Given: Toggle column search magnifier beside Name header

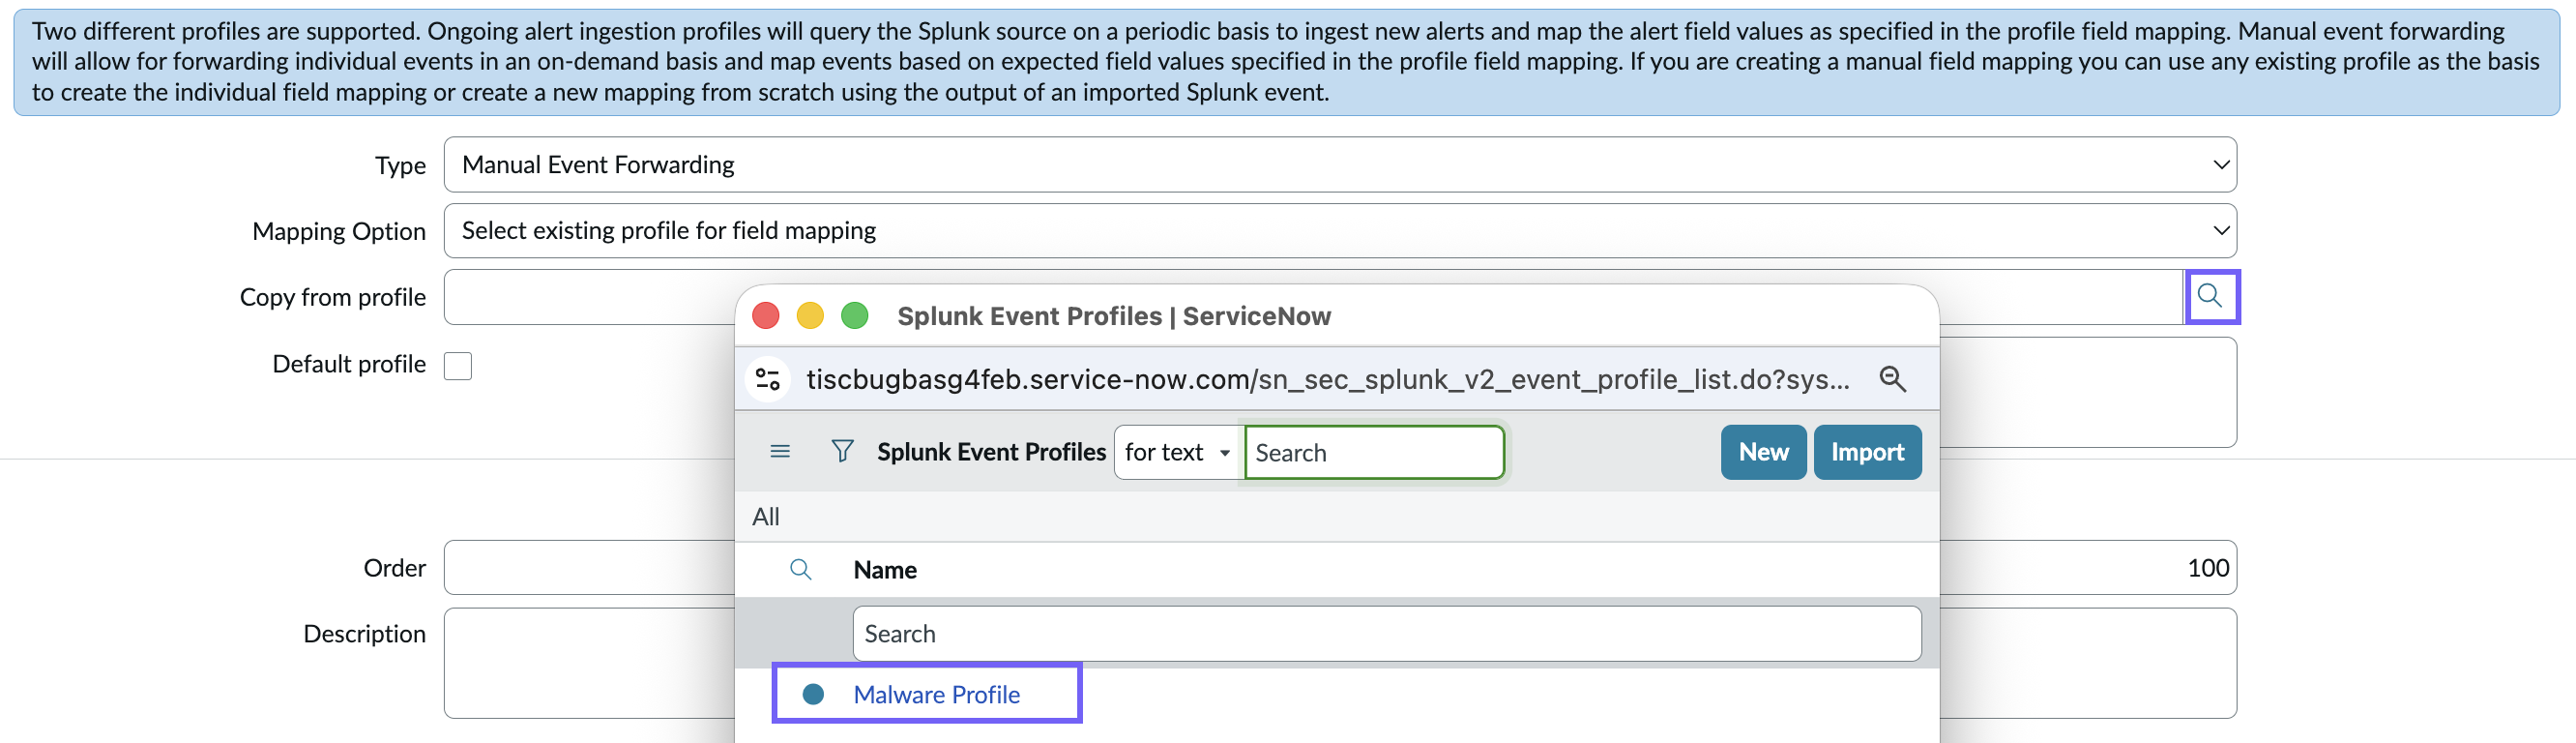Looking at the screenshot, I should pos(800,570).
